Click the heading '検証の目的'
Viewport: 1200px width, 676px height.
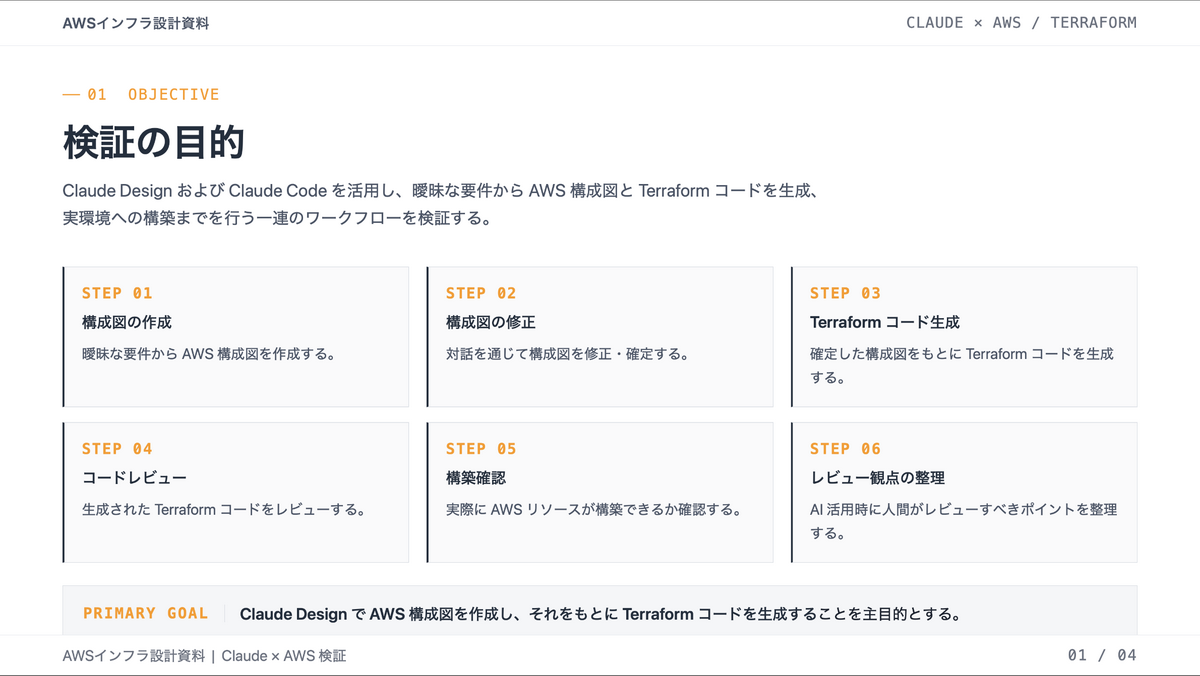point(153,142)
